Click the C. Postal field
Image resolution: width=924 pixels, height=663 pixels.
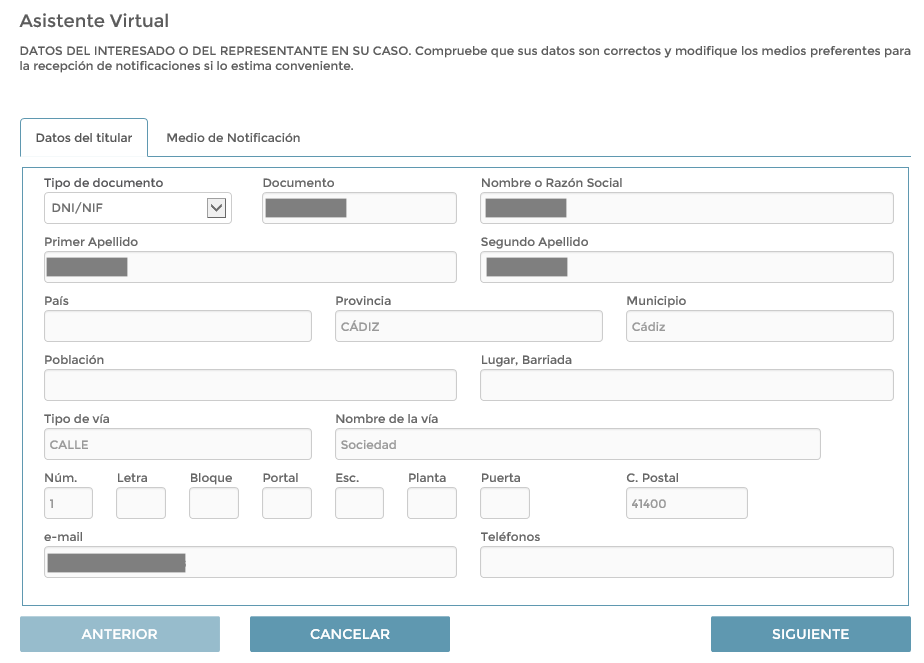(686, 503)
